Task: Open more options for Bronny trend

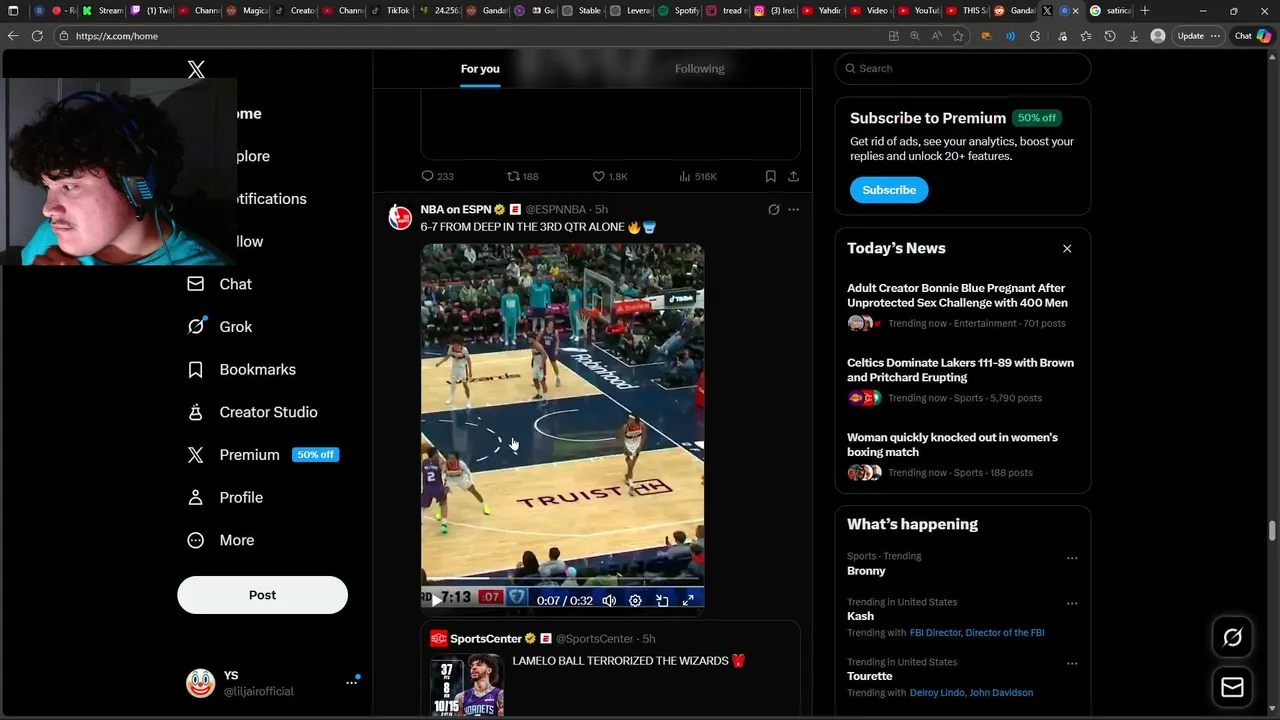Action: [1072, 558]
